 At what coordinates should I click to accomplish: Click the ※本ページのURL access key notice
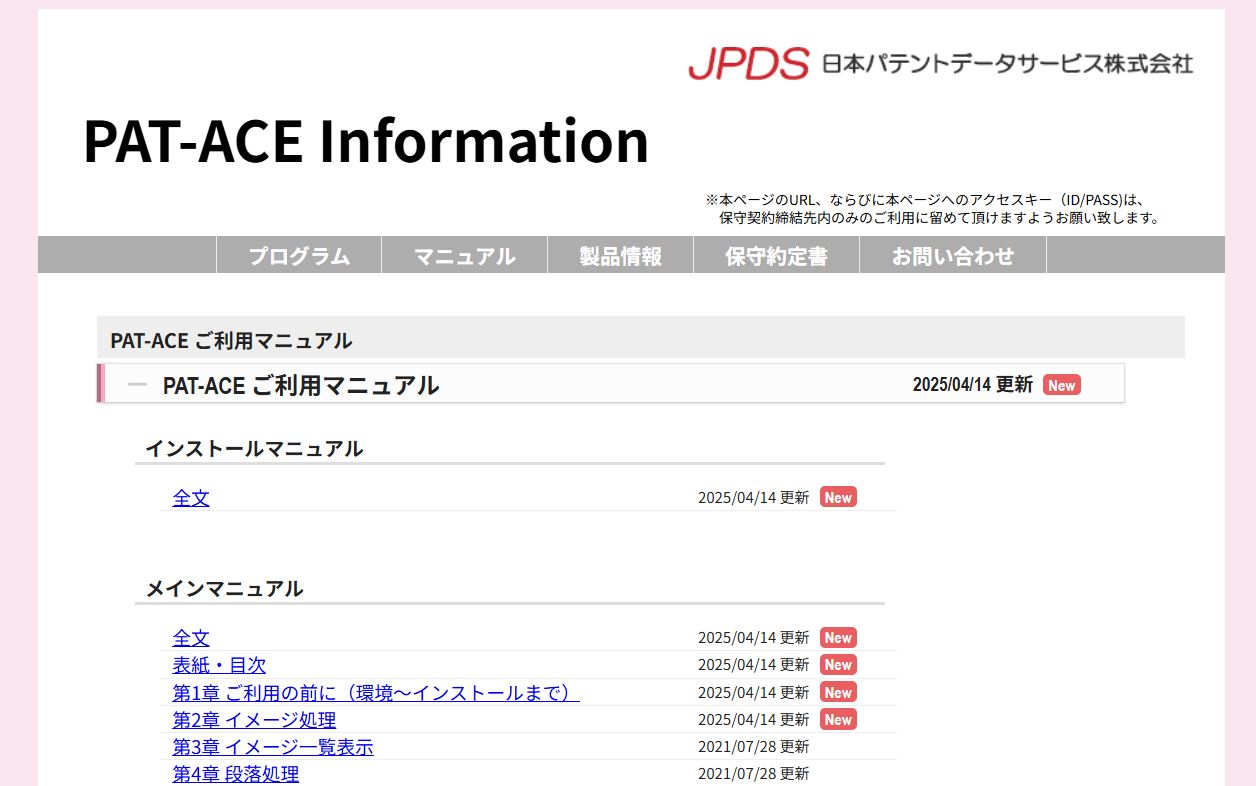[932, 208]
